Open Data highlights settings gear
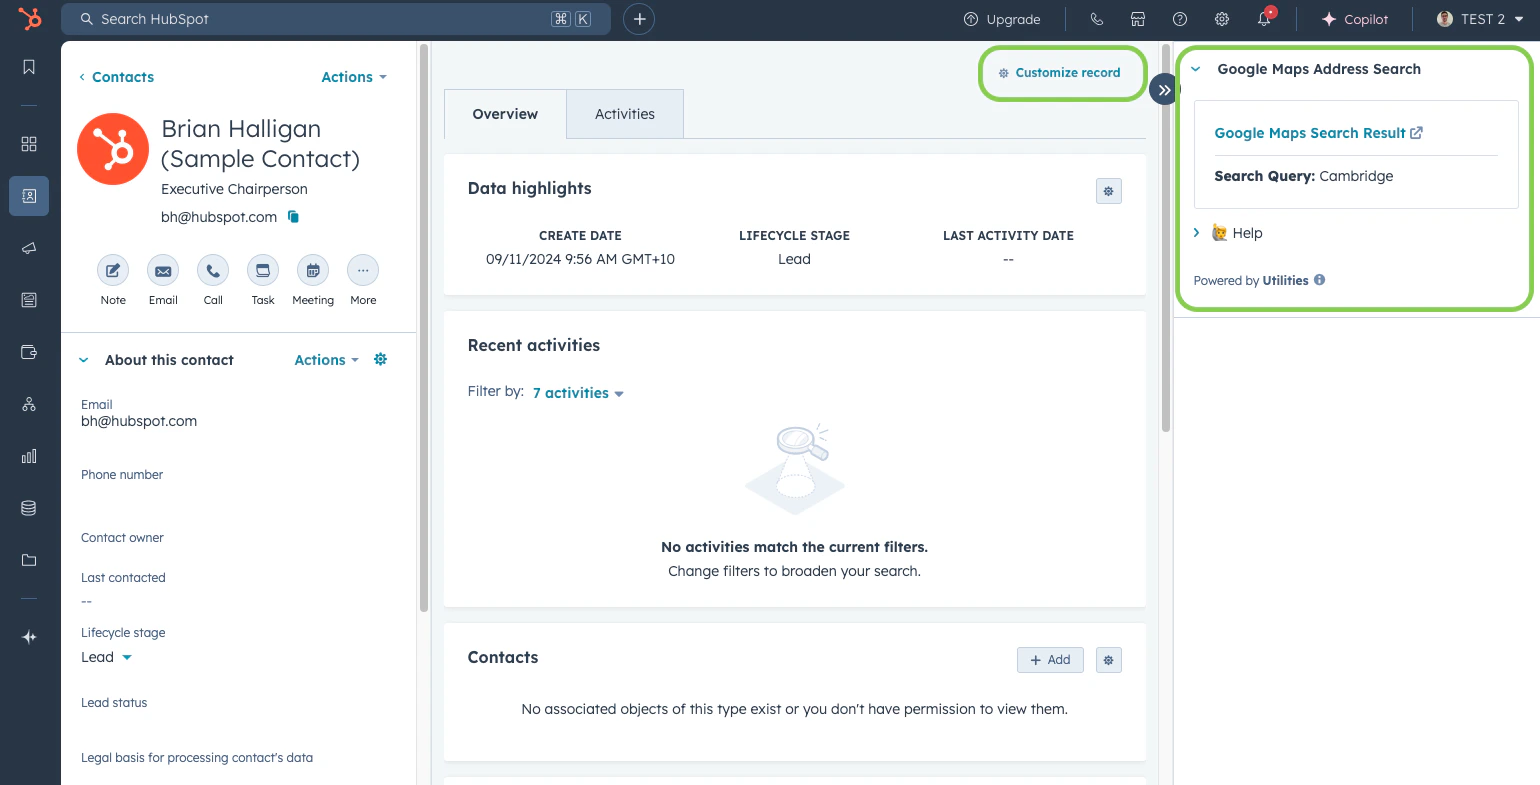This screenshot has height=785, width=1540. click(x=1108, y=191)
